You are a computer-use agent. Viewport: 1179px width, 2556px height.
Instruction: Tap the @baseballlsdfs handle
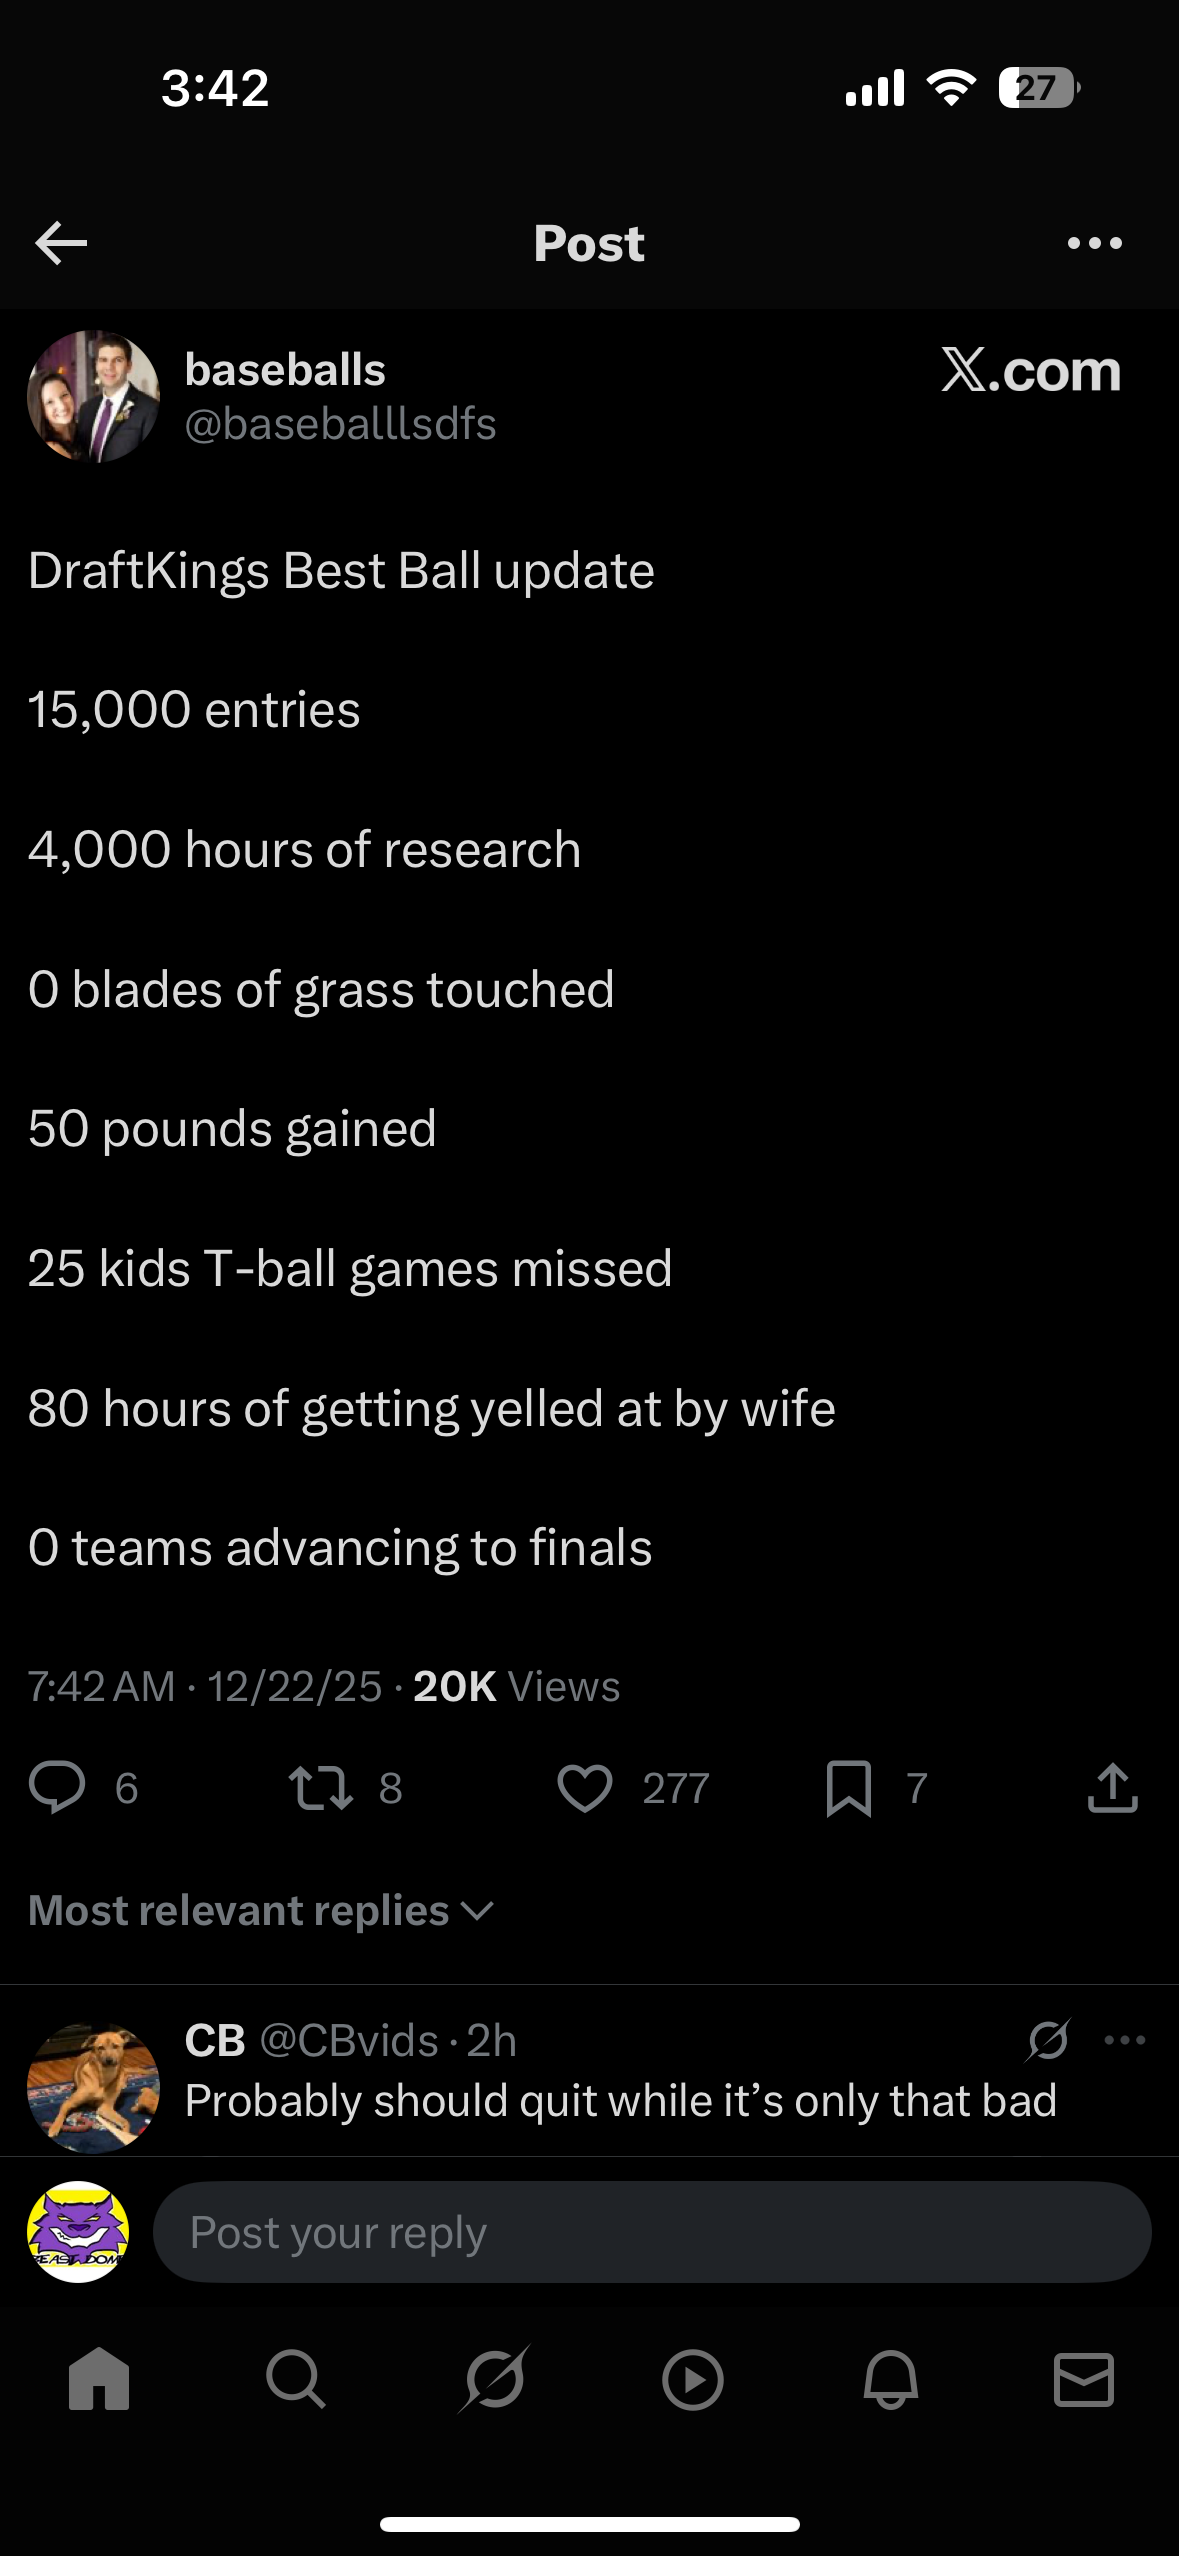[340, 424]
